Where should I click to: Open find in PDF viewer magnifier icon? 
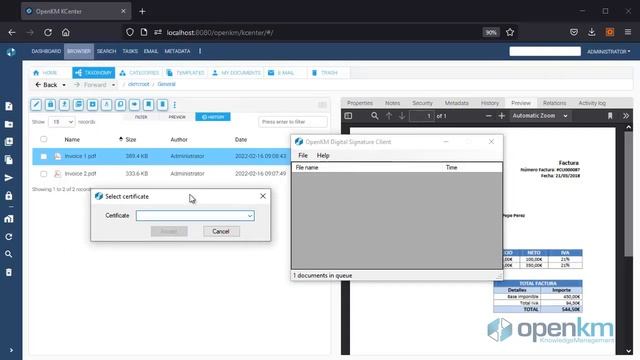click(374, 116)
